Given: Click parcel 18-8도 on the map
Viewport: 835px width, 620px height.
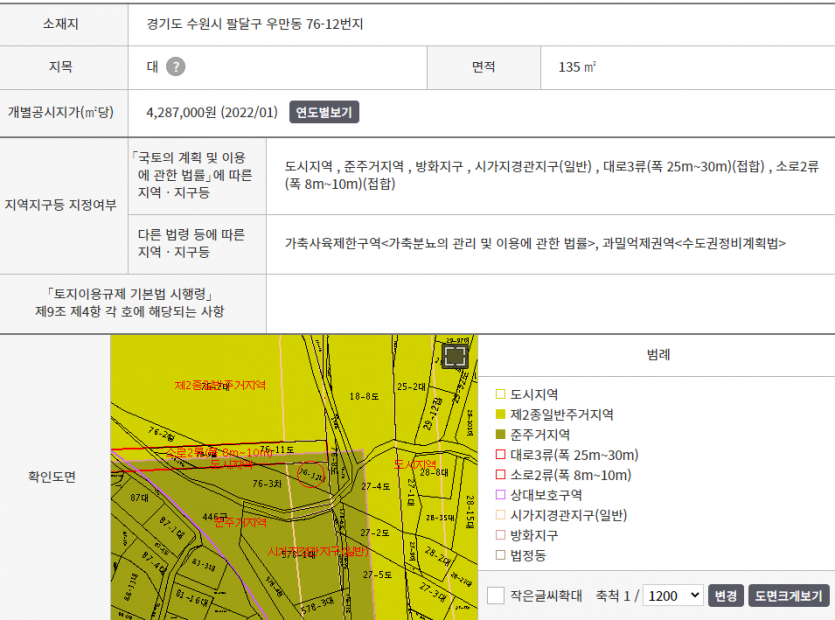Looking at the screenshot, I should click(x=361, y=397).
